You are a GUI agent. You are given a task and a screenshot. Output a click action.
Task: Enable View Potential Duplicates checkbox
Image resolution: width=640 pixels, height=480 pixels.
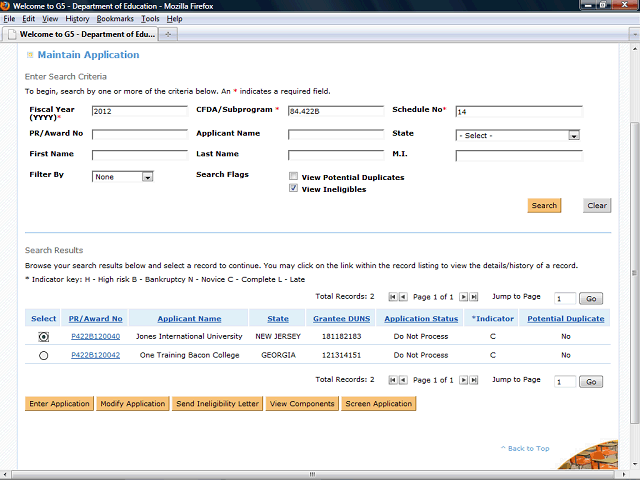[x=293, y=177]
